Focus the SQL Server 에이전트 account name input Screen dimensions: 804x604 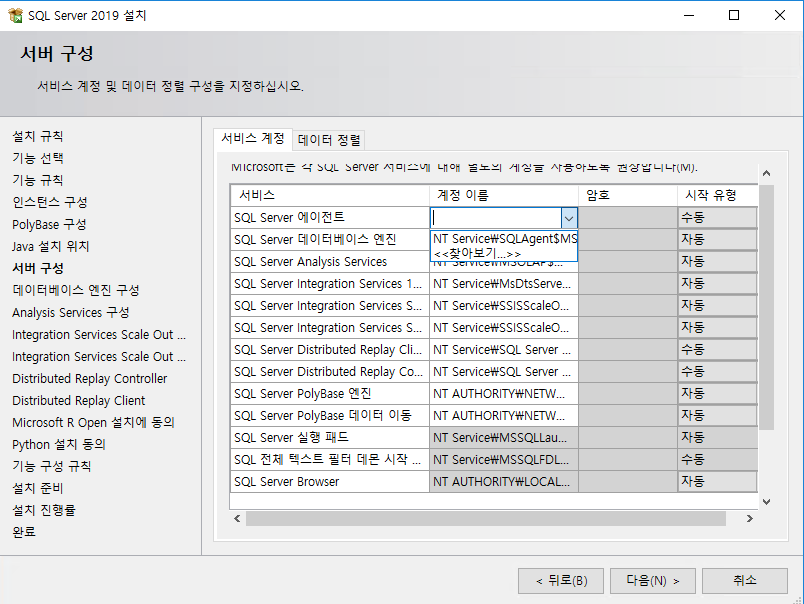click(496, 218)
